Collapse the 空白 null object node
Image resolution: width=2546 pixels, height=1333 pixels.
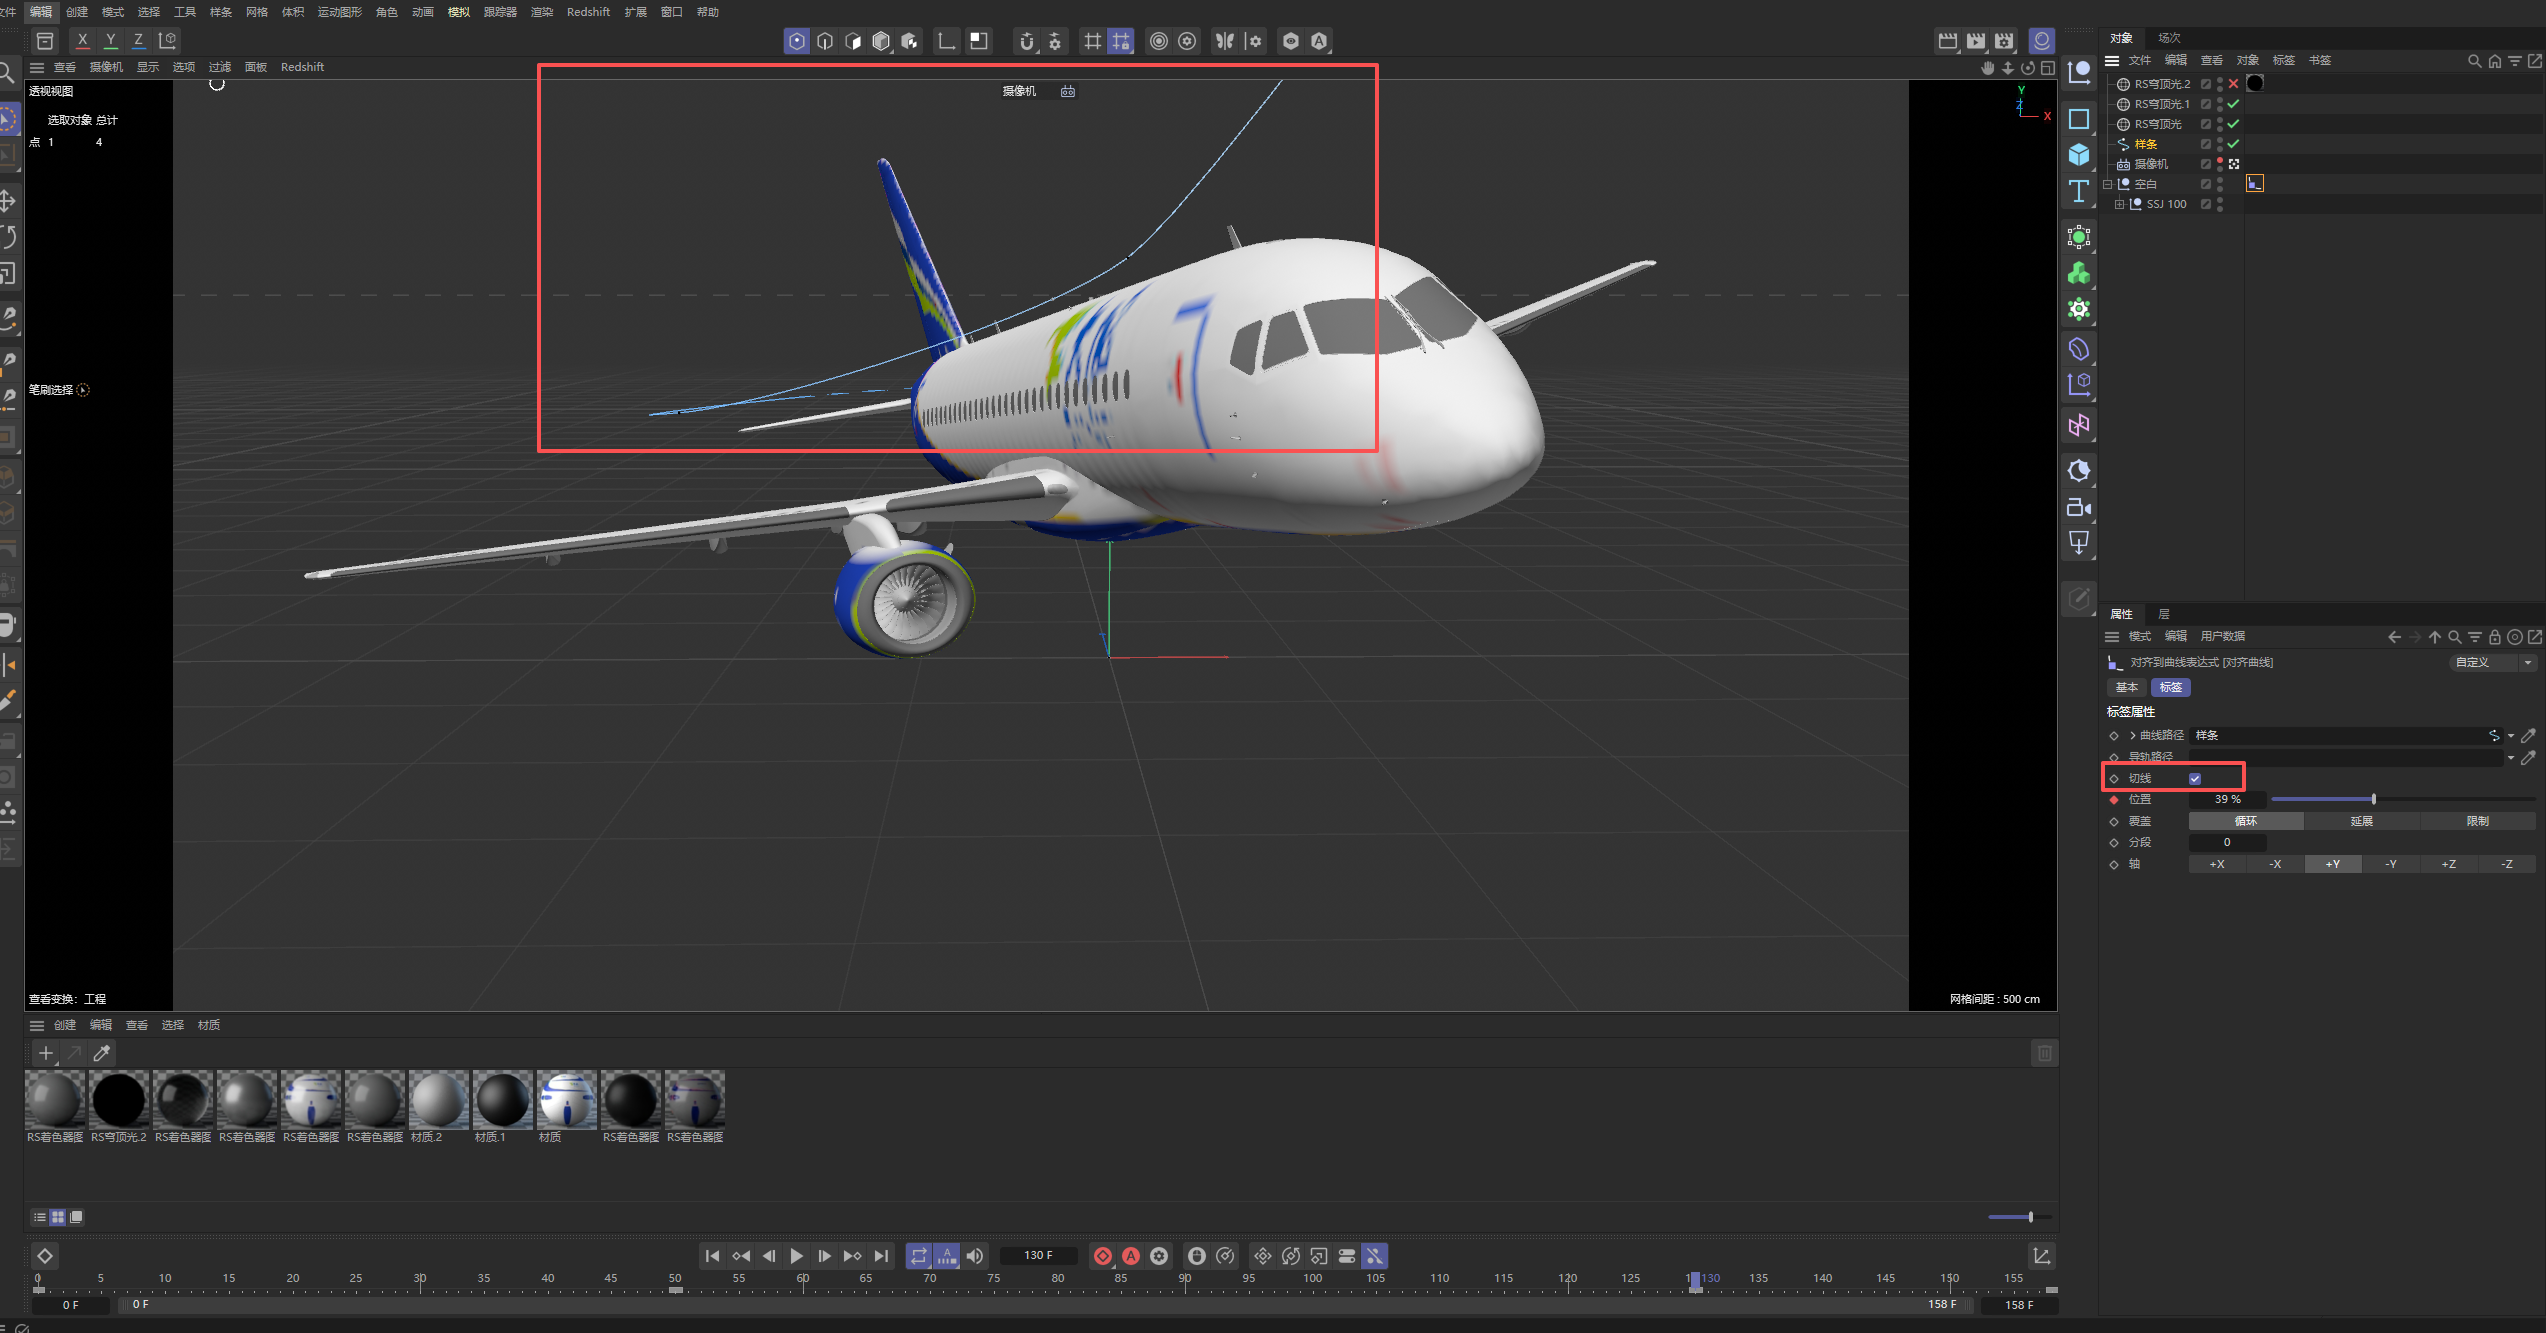pyautogui.click(x=2107, y=184)
